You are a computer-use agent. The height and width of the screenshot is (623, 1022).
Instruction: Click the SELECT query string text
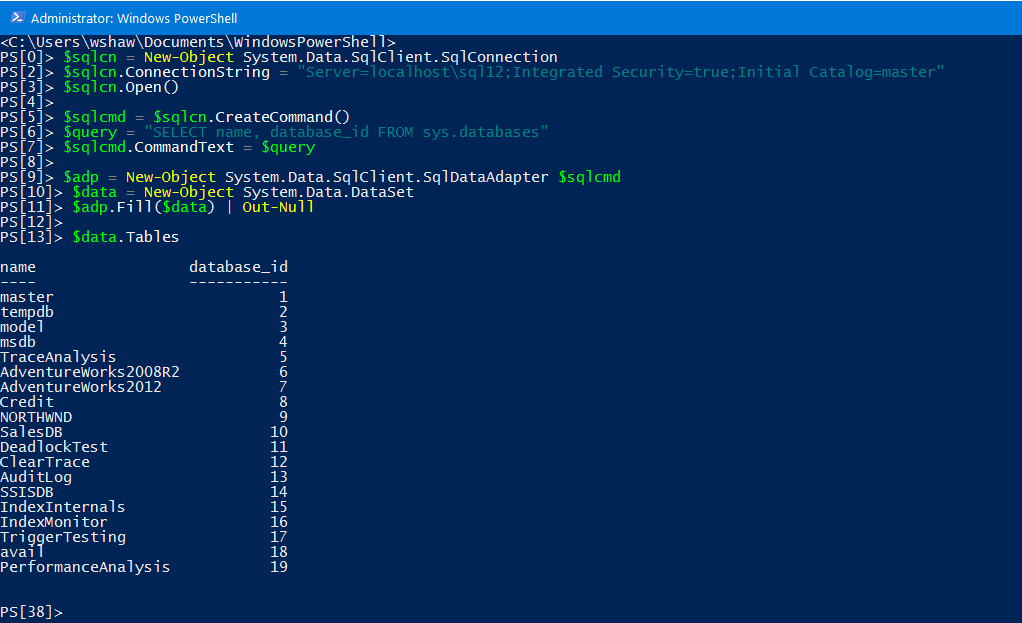pyautogui.click(x=346, y=132)
